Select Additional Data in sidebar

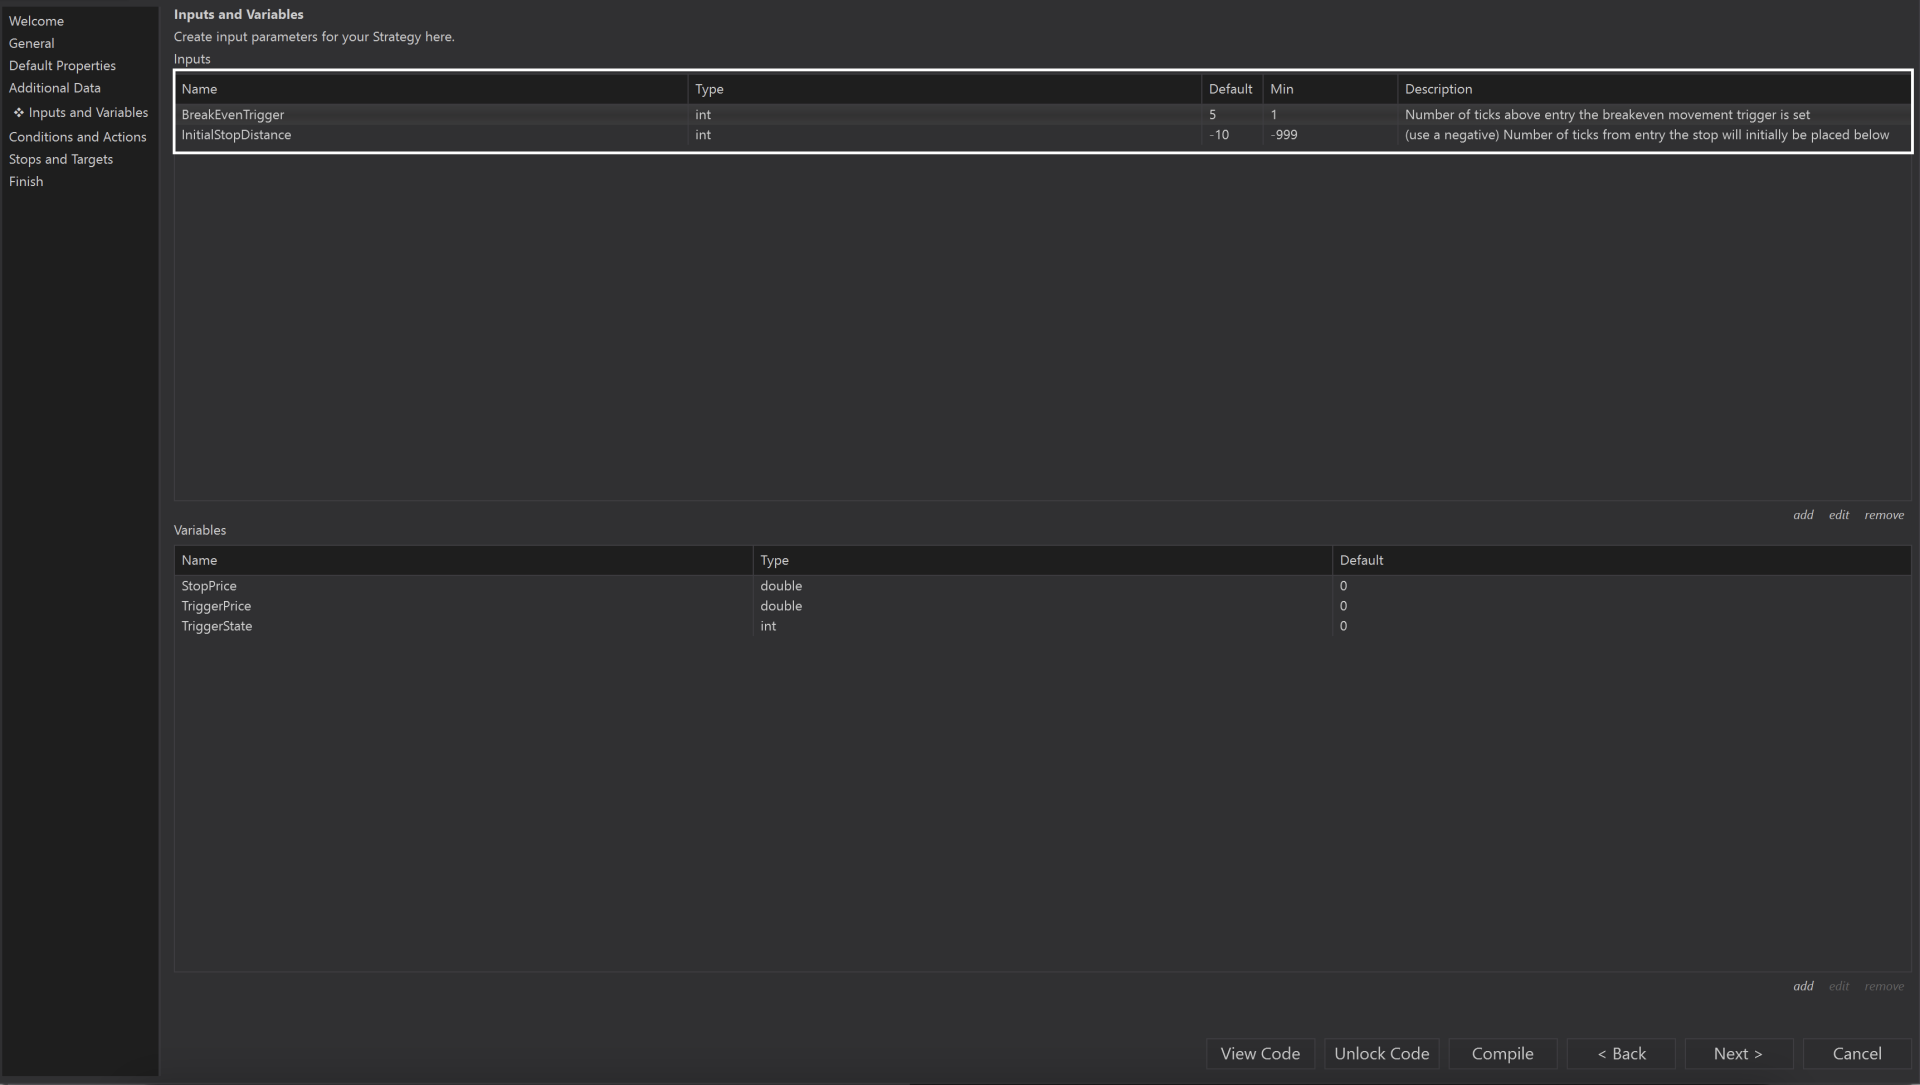click(55, 88)
